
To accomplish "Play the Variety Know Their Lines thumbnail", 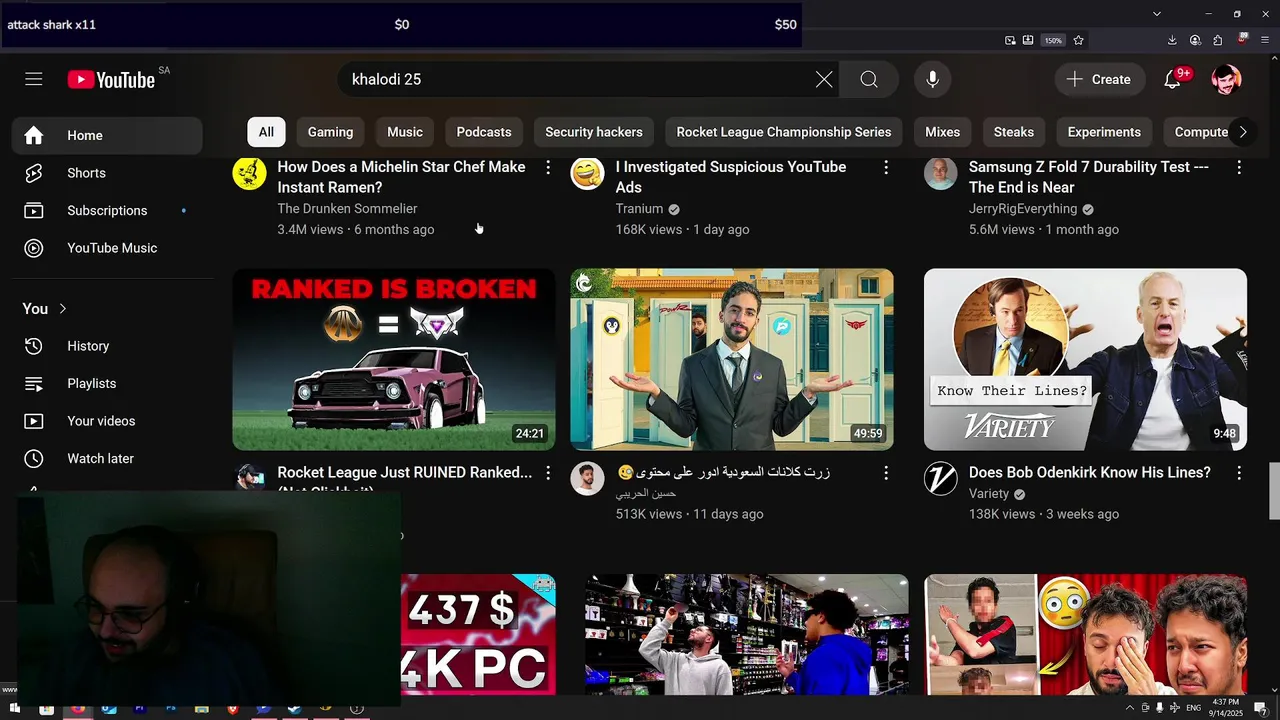I will pyautogui.click(x=1085, y=359).
